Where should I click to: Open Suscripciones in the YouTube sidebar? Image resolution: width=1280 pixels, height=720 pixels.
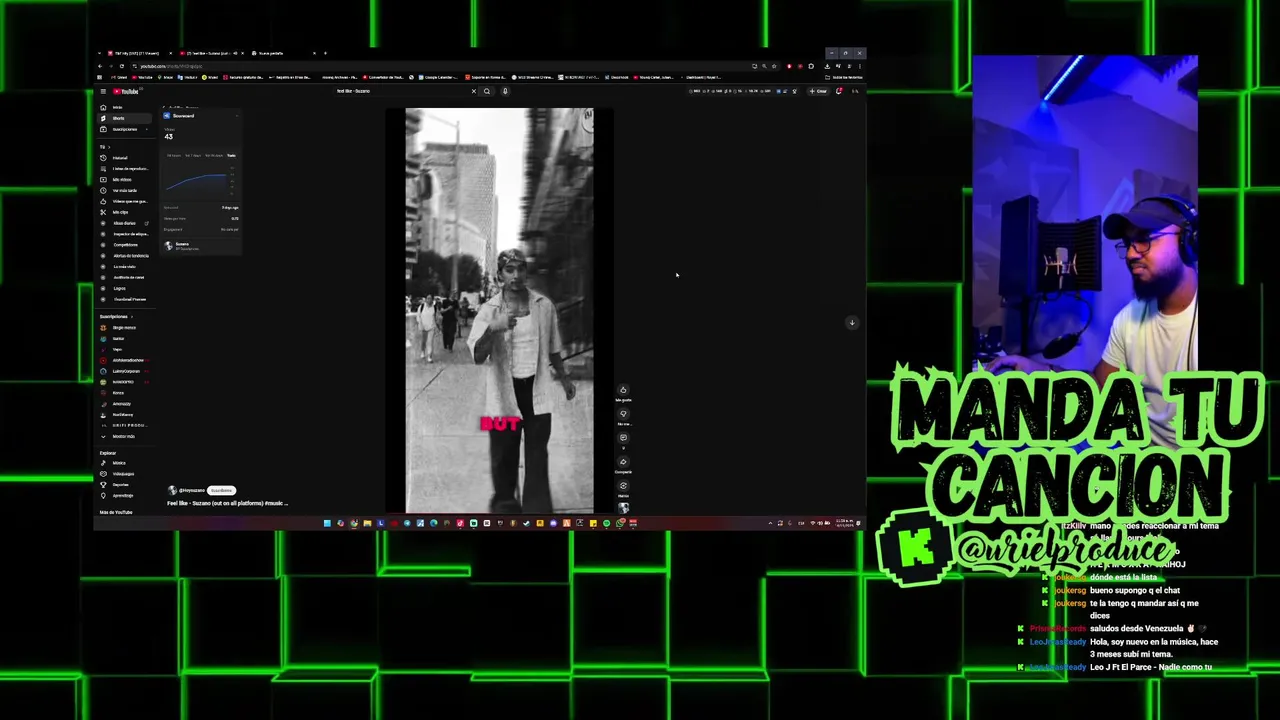124,129
